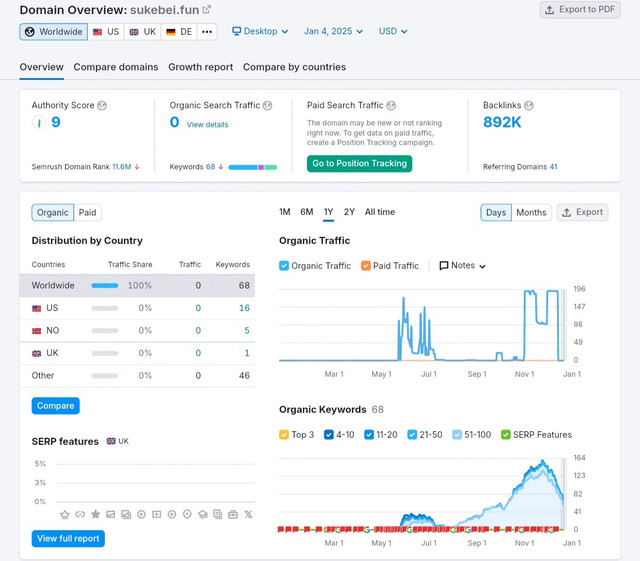Uncheck the Paid Traffic checkbox
The height and width of the screenshot is (561, 640).
click(366, 266)
